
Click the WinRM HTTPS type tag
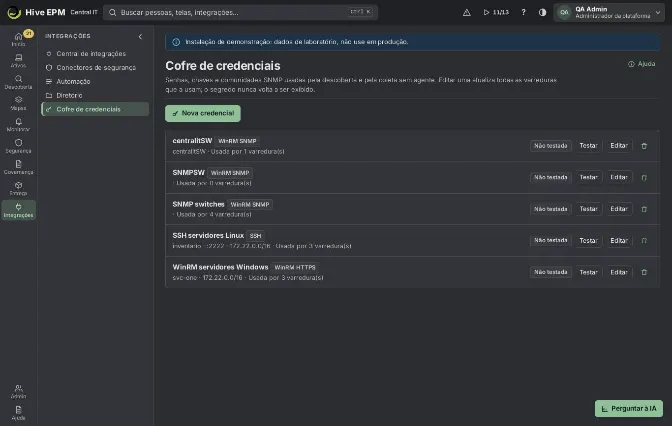pos(295,267)
